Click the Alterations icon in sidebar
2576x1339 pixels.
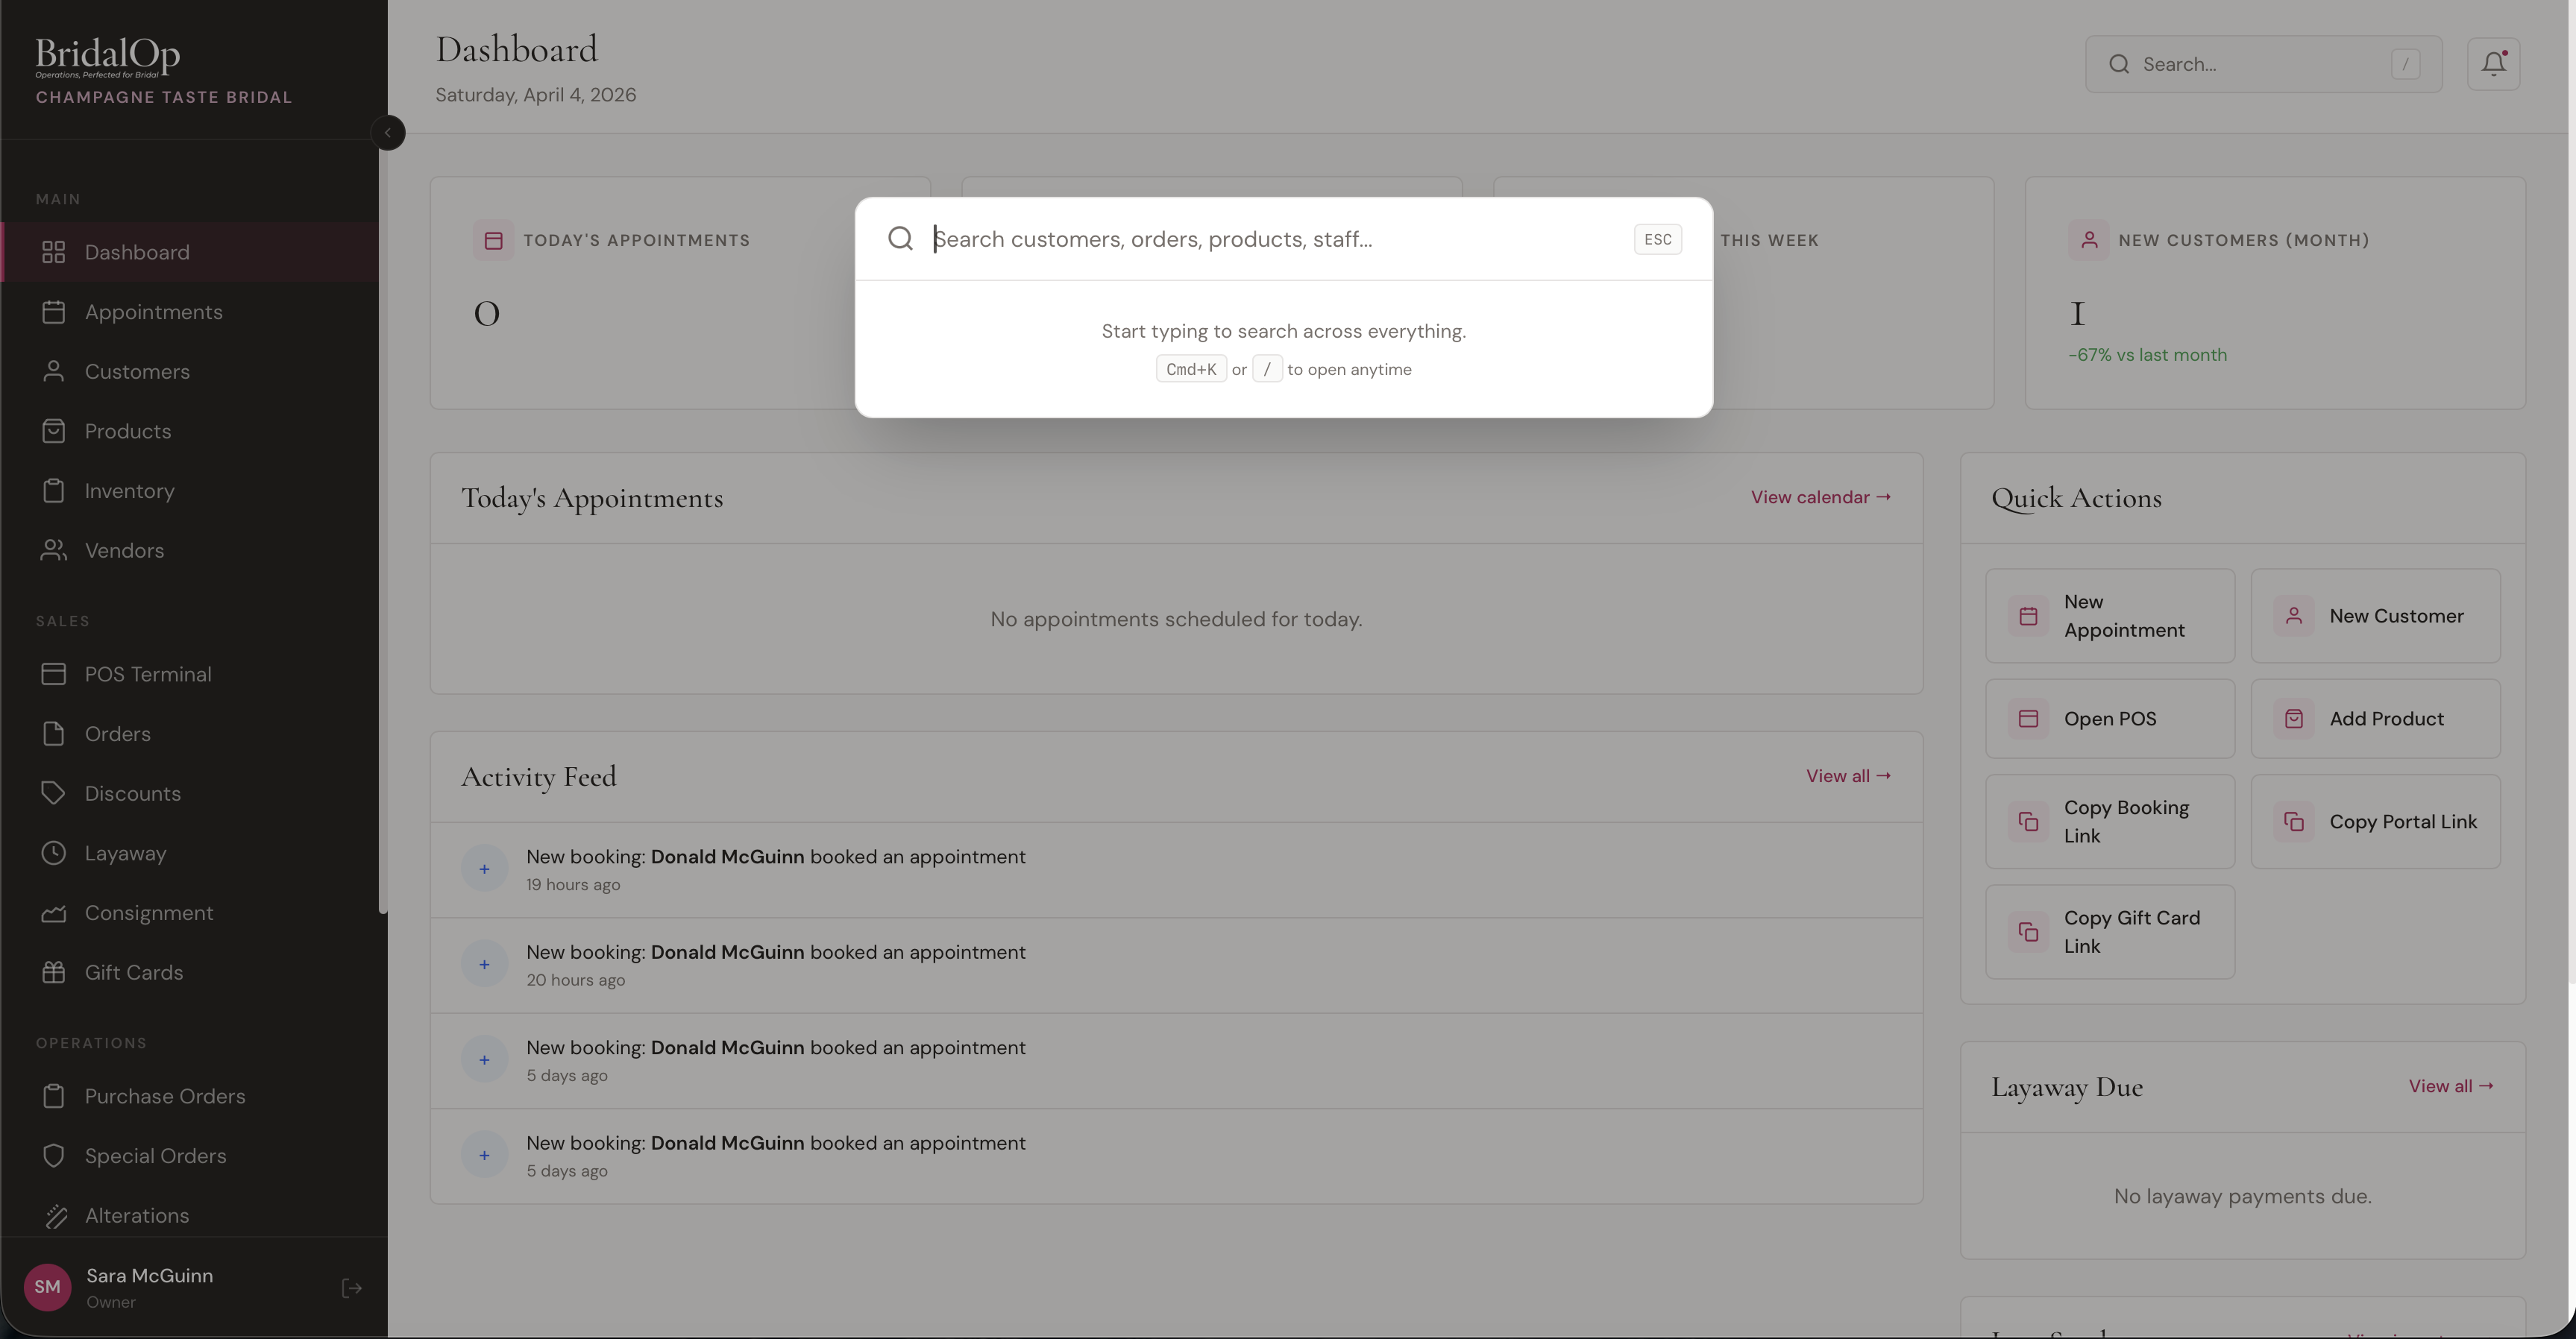coord(57,1215)
